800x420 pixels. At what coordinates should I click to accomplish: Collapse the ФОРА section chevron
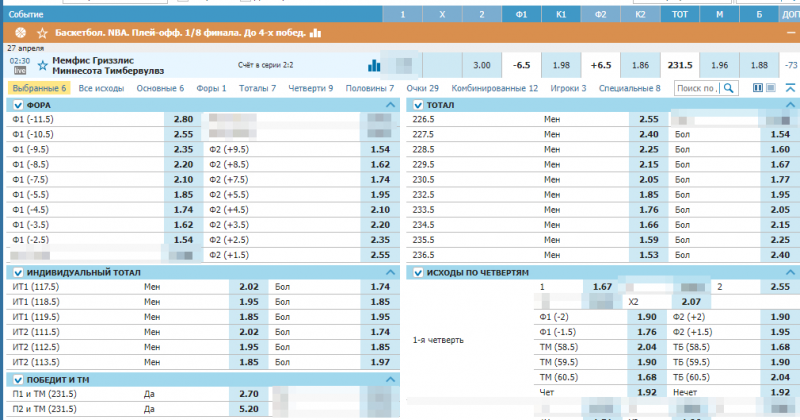tap(390, 105)
